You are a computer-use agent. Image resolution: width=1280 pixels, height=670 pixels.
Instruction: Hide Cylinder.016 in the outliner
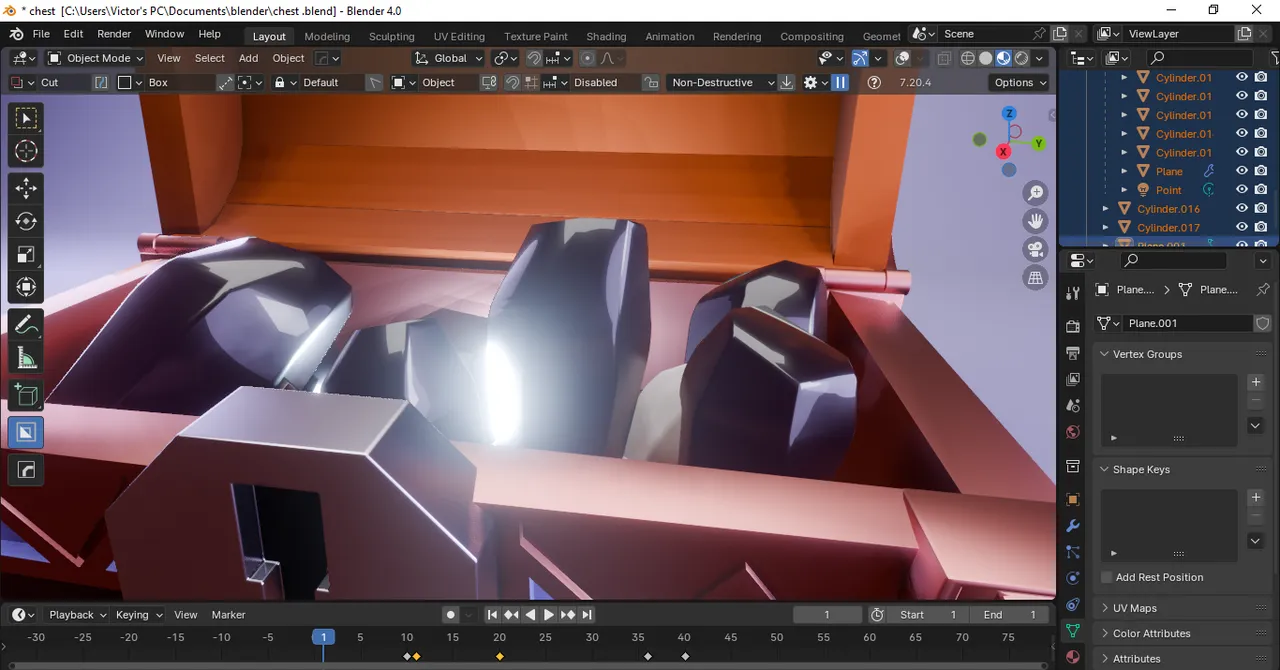[1242, 209]
